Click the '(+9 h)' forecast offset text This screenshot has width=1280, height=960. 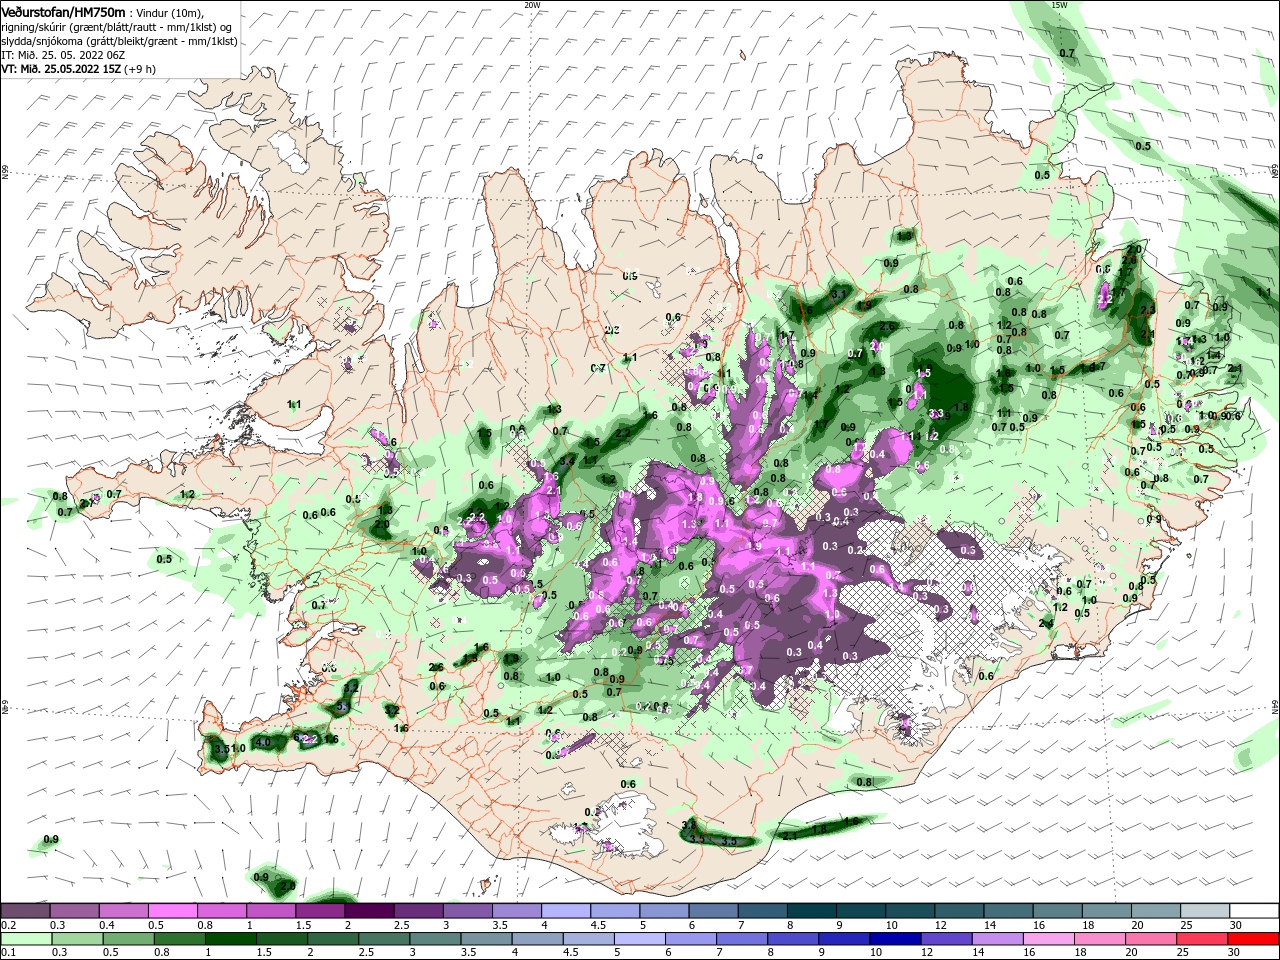click(142, 70)
